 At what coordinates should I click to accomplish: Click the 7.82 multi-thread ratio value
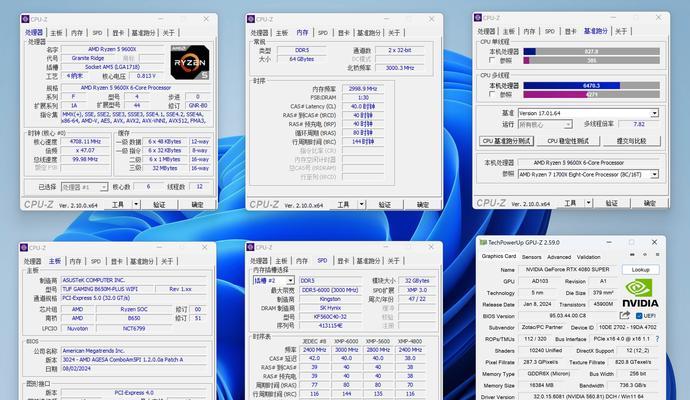click(x=639, y=125)
